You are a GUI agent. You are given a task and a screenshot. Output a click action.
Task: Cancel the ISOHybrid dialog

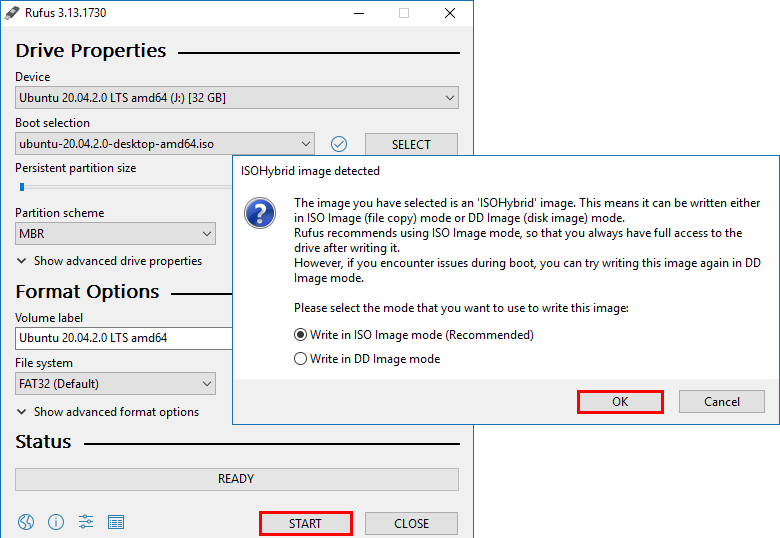pyautogui.click(x=722, y=402)
